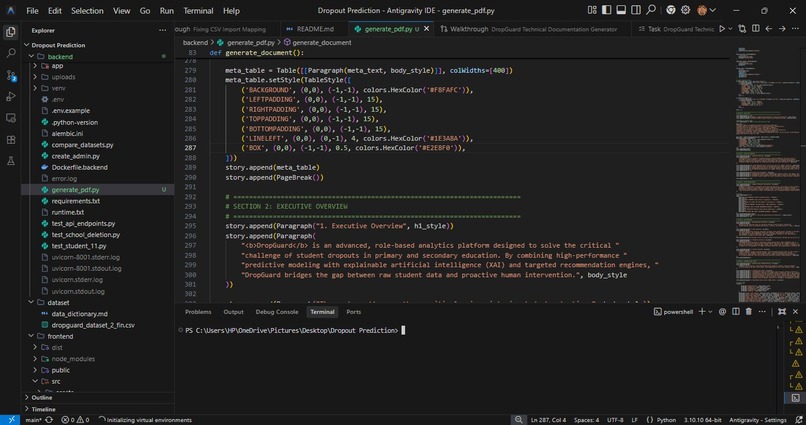Launch new terminal with plus icon

[702, 311]
